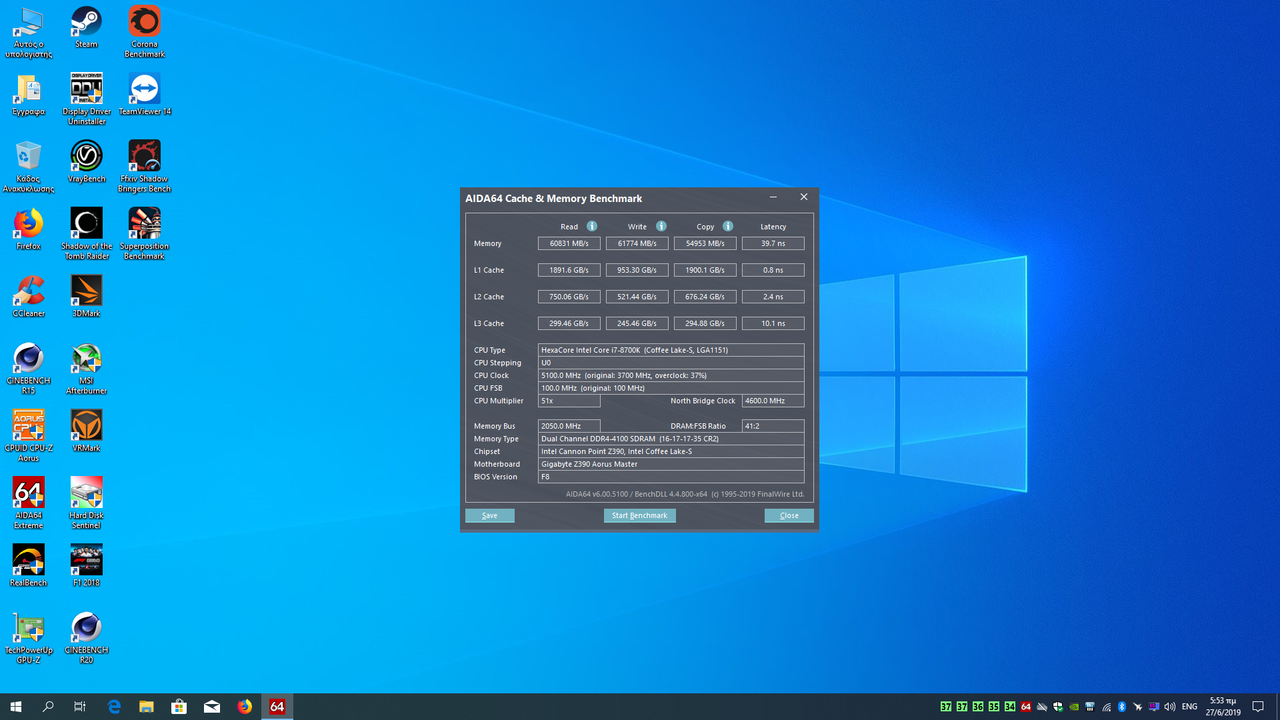
Task: Open the Steam desktop icon
Action: click(86, 27)
